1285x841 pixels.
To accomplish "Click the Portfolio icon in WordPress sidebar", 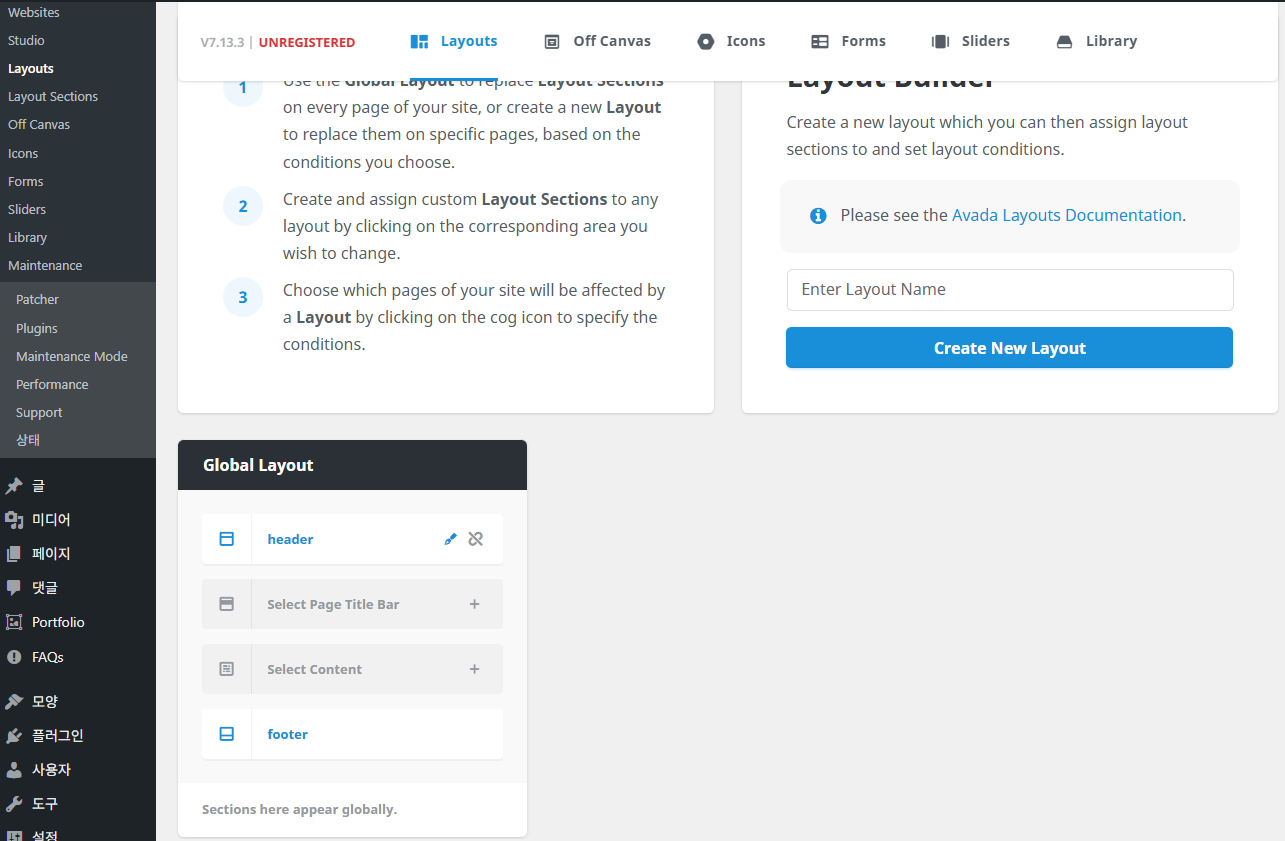I will click(x=14, y=622).
